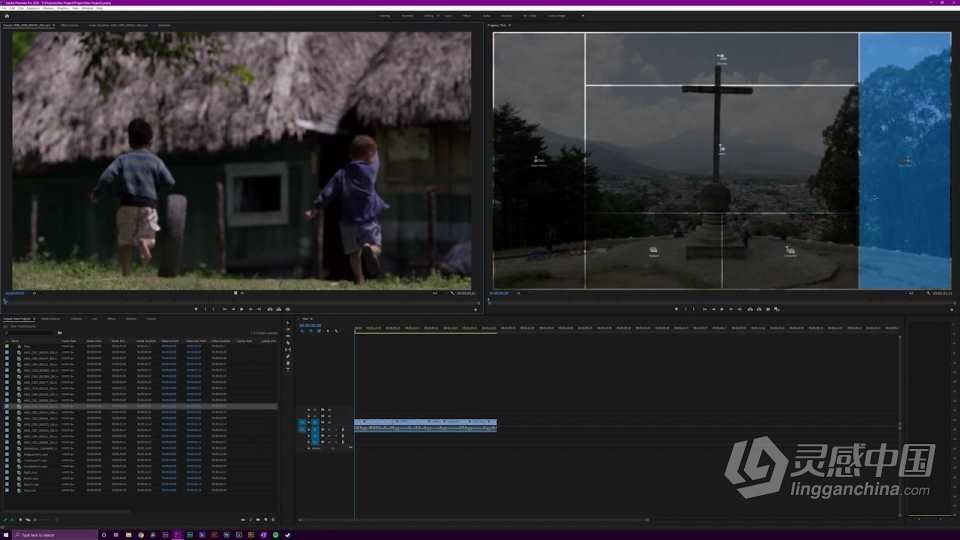Open Program monitor panel menu
Image resolution: width=960 pixels, height=540 pixels.
tap(509, 25)
